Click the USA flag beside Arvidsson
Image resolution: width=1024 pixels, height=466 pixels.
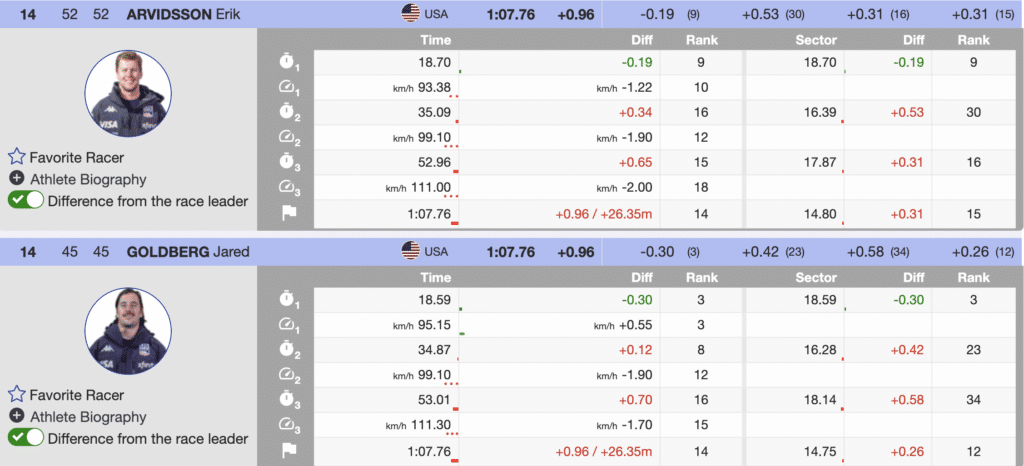point(411,13)
